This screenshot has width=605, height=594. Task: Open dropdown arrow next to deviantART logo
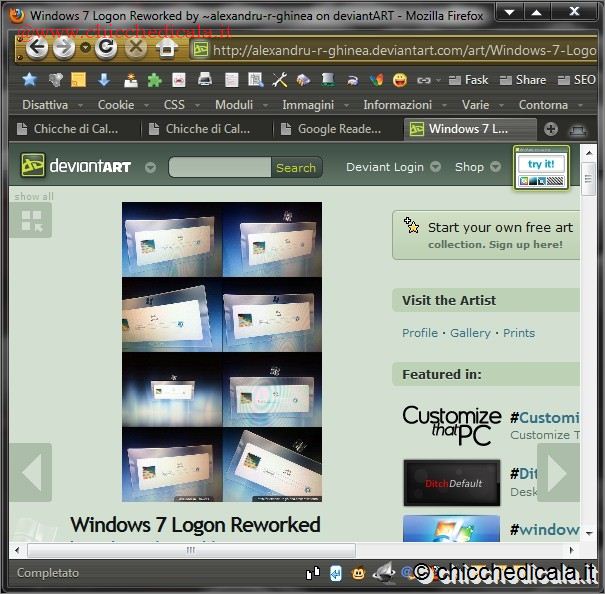(x=150, y=168)
